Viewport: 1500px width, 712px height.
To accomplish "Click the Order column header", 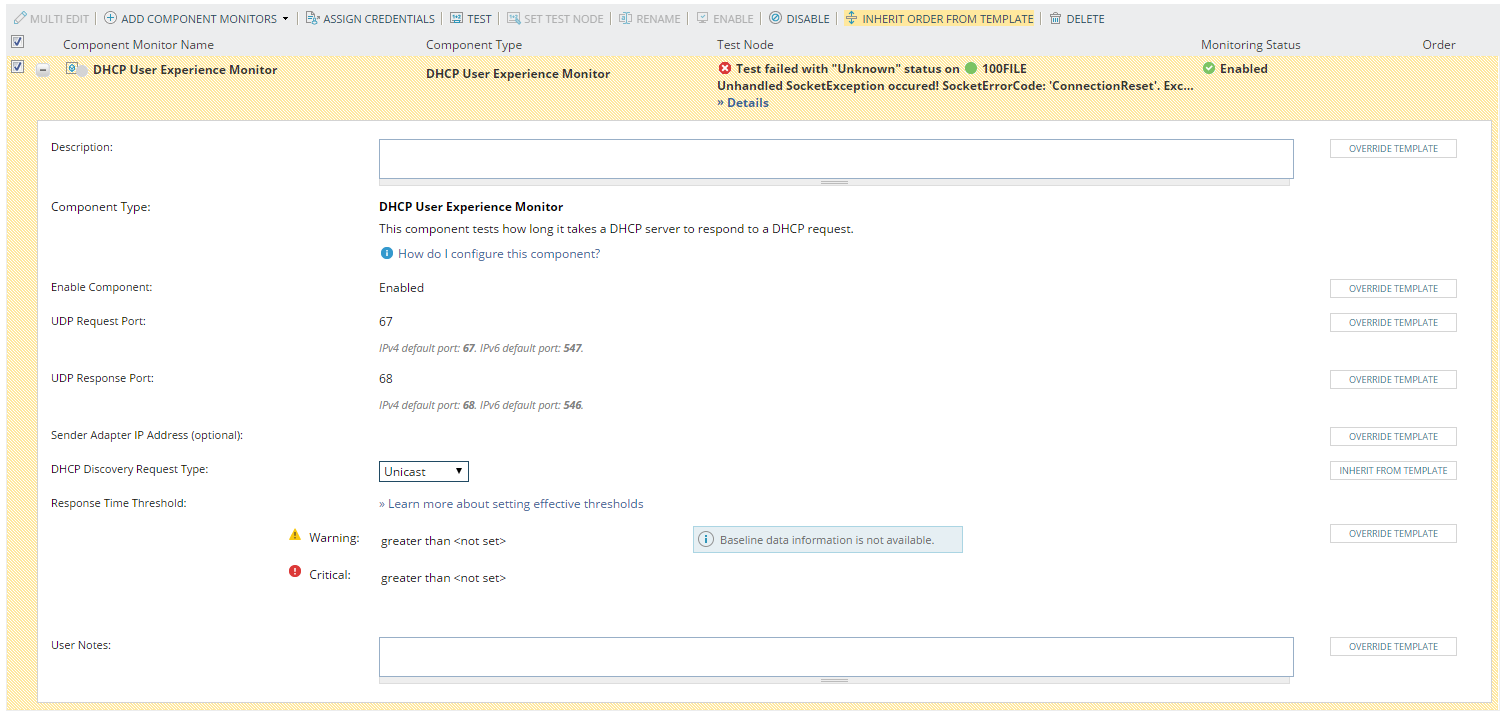I will click(x=1439, y=45).
